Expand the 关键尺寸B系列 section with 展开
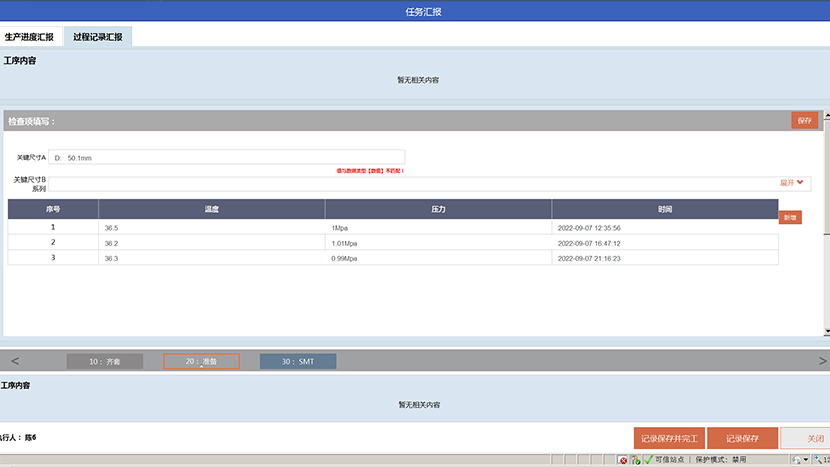Viewport: 830px width, 467px height. click(x=792, y=183)
